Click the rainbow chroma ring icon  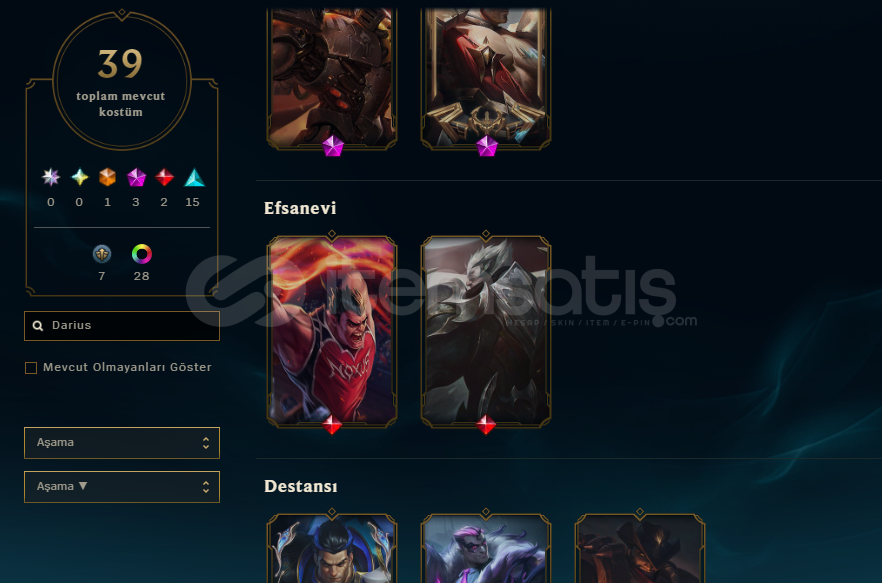click(x=142, y=254)
